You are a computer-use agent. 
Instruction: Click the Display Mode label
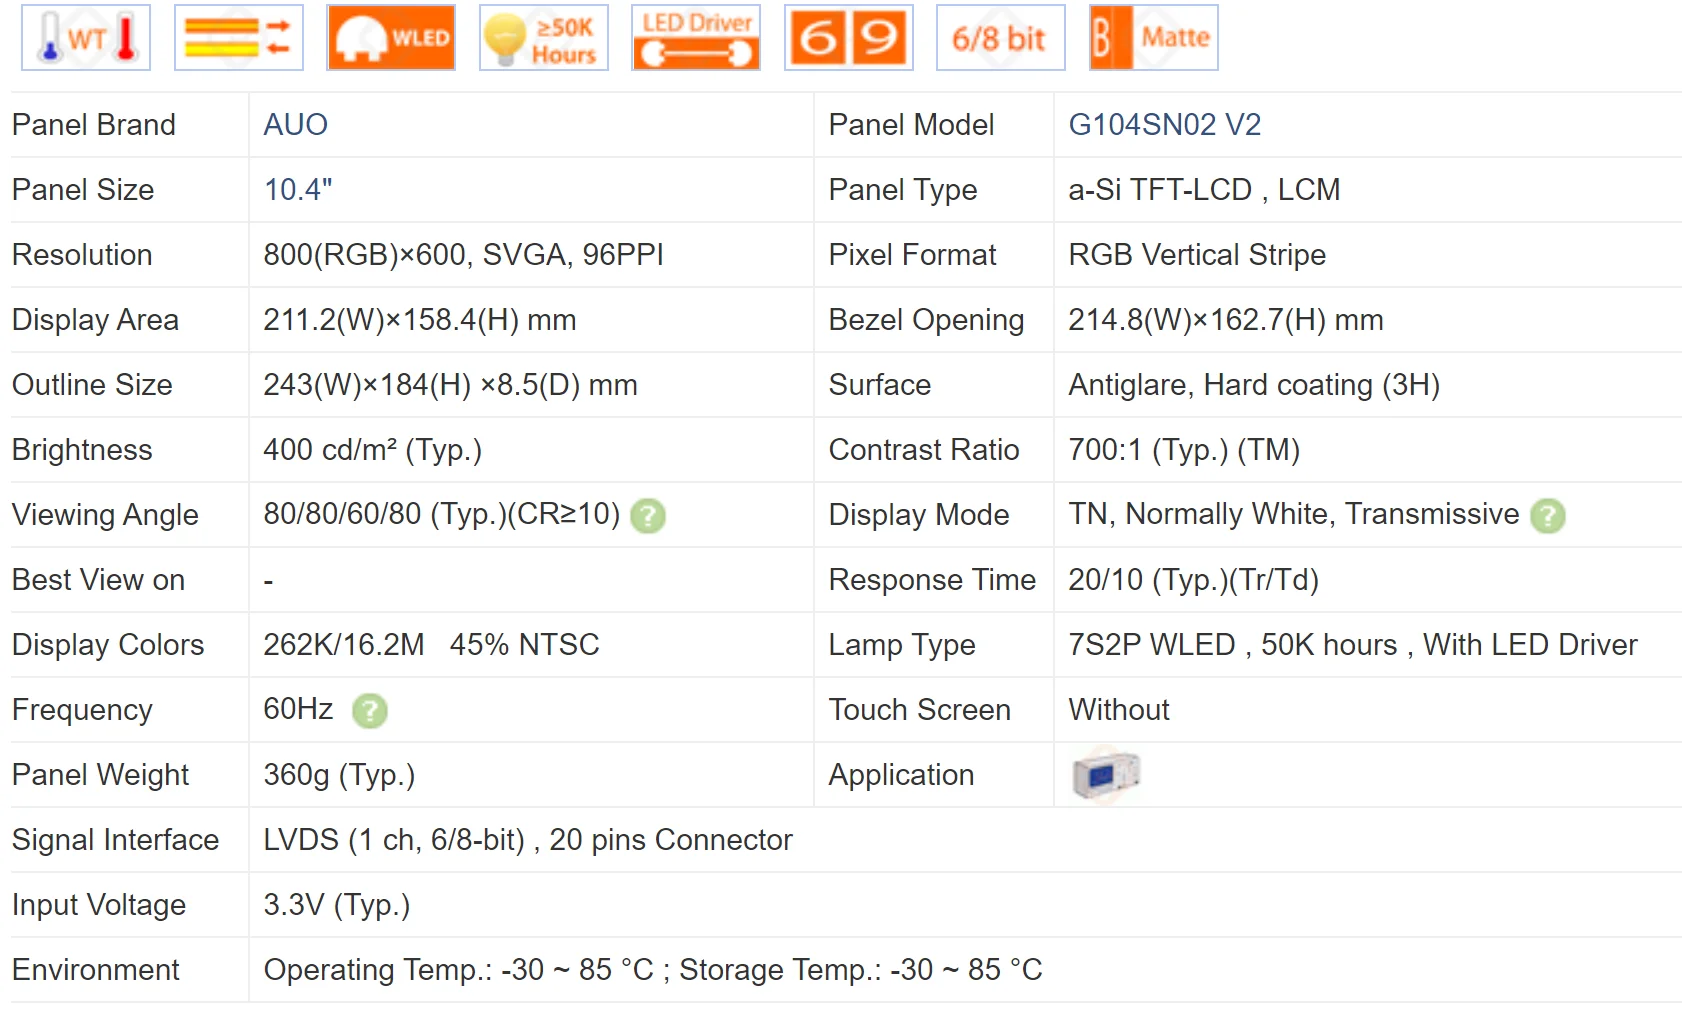pyautogui.click(x=919, y=515)
